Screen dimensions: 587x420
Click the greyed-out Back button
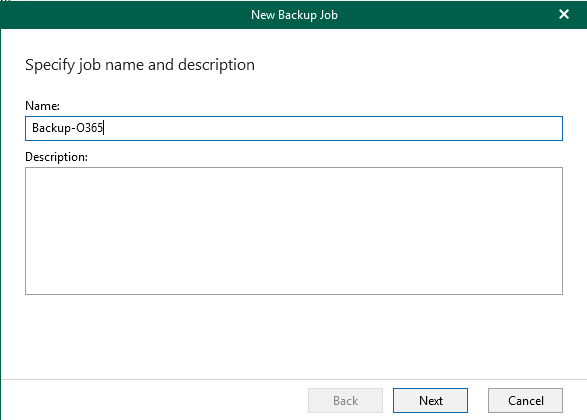click(345, 401)
